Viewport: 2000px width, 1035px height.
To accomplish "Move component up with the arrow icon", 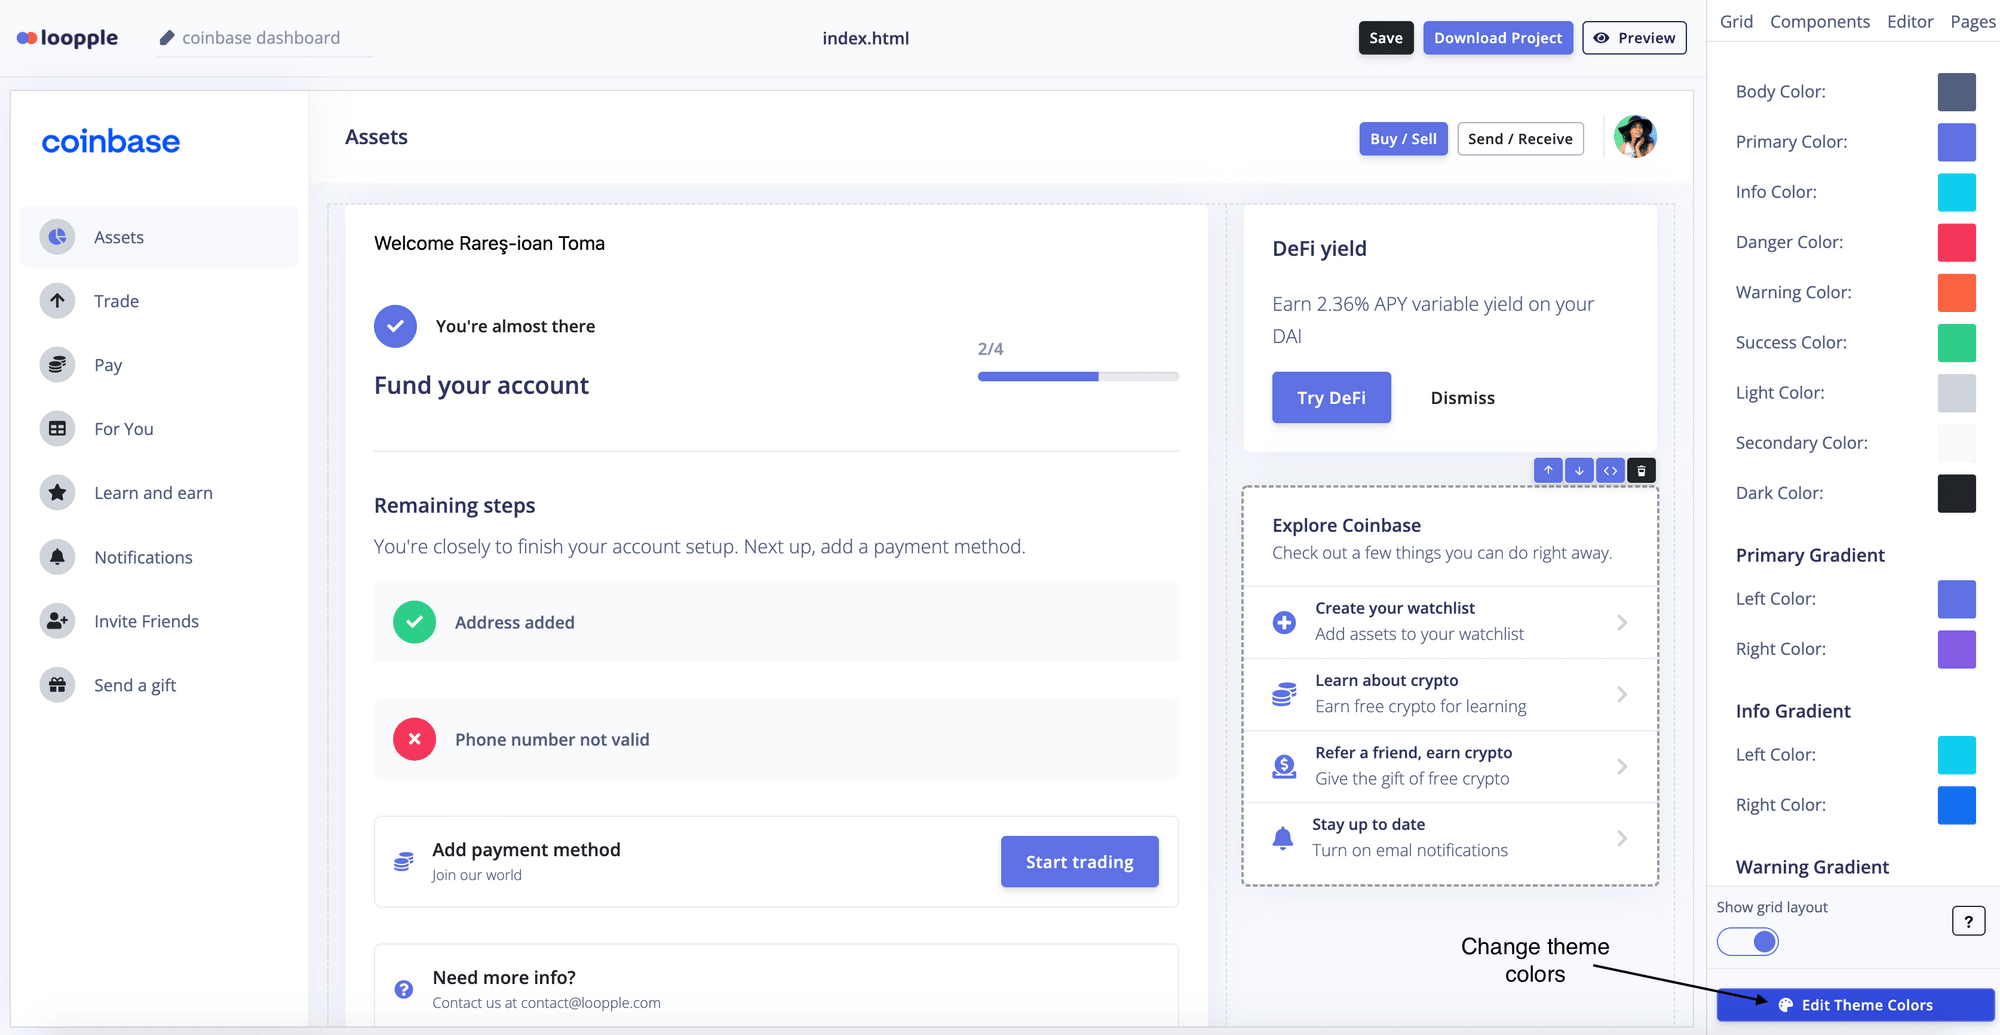I will (x=1548, y=470).
